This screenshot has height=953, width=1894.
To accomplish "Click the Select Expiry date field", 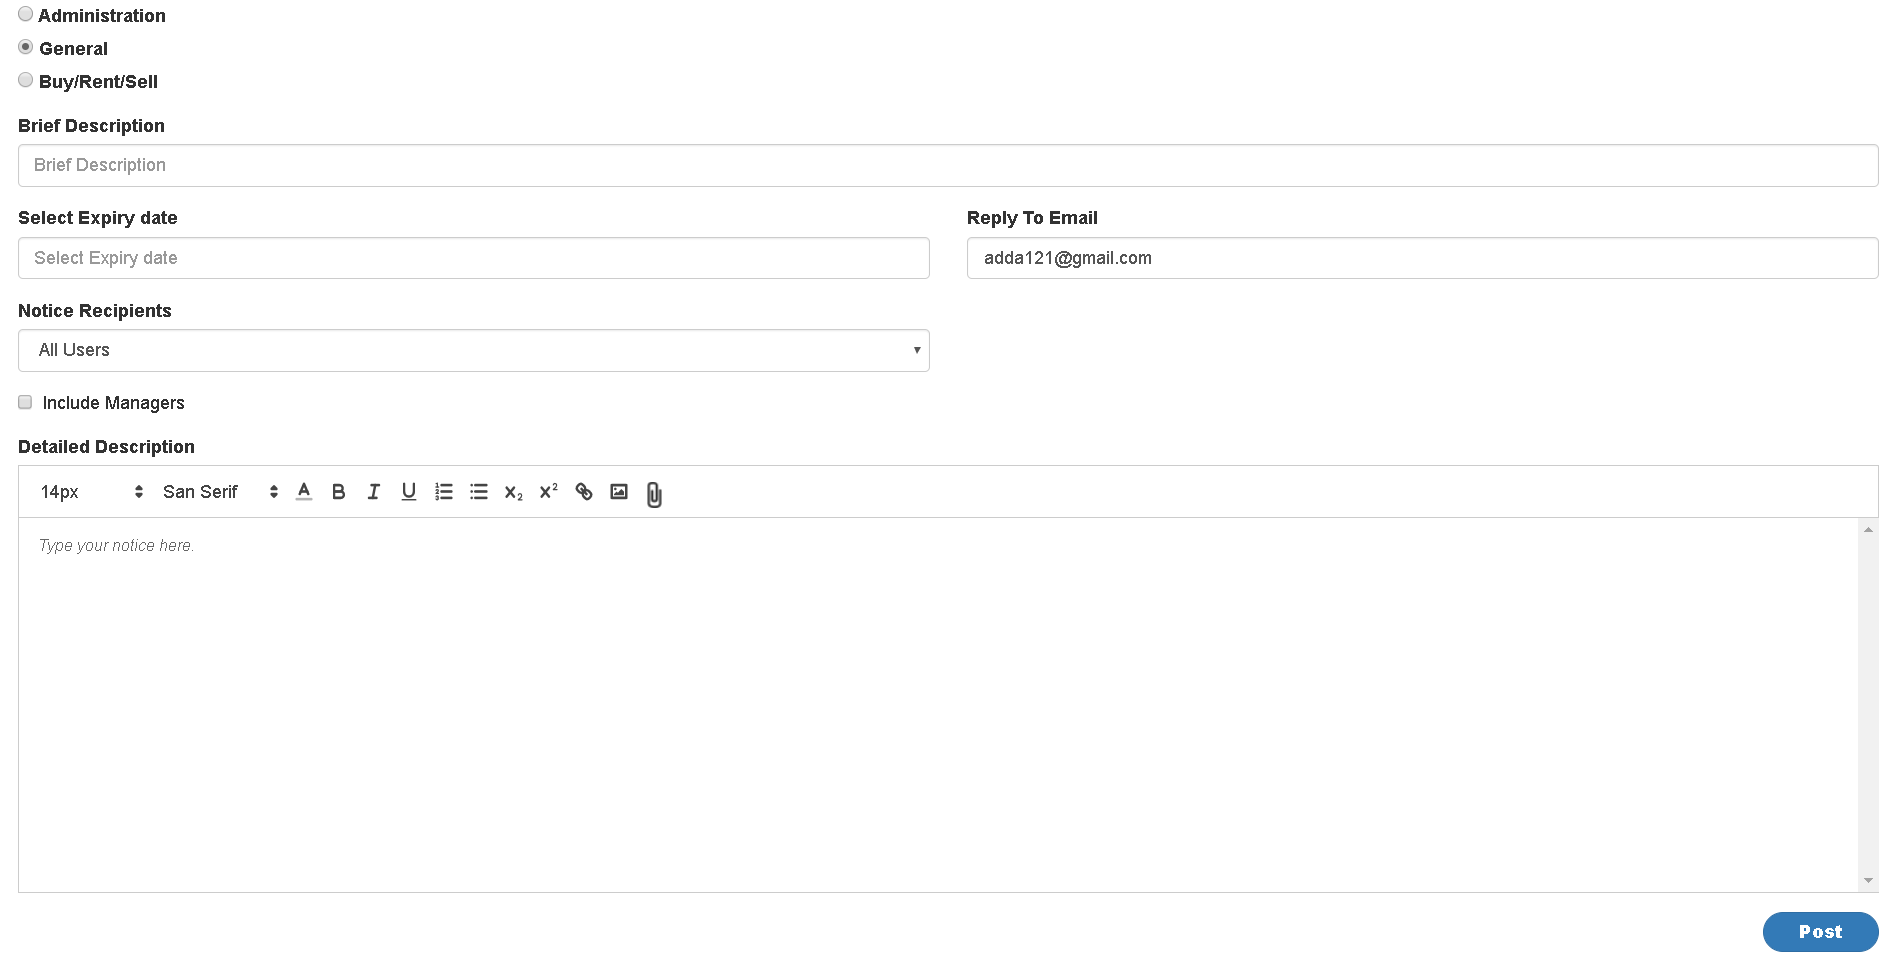I will (474, 258).
